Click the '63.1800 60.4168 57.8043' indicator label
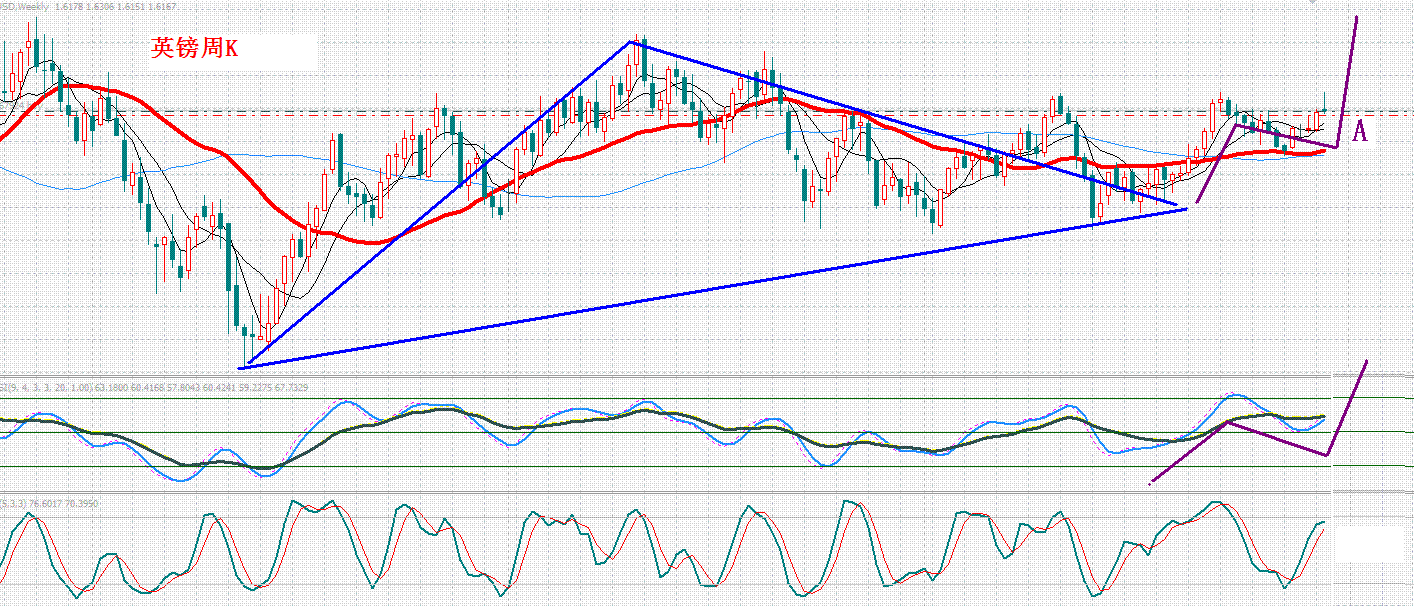This screenshot has width=1414, height=606. coord(147,388)
